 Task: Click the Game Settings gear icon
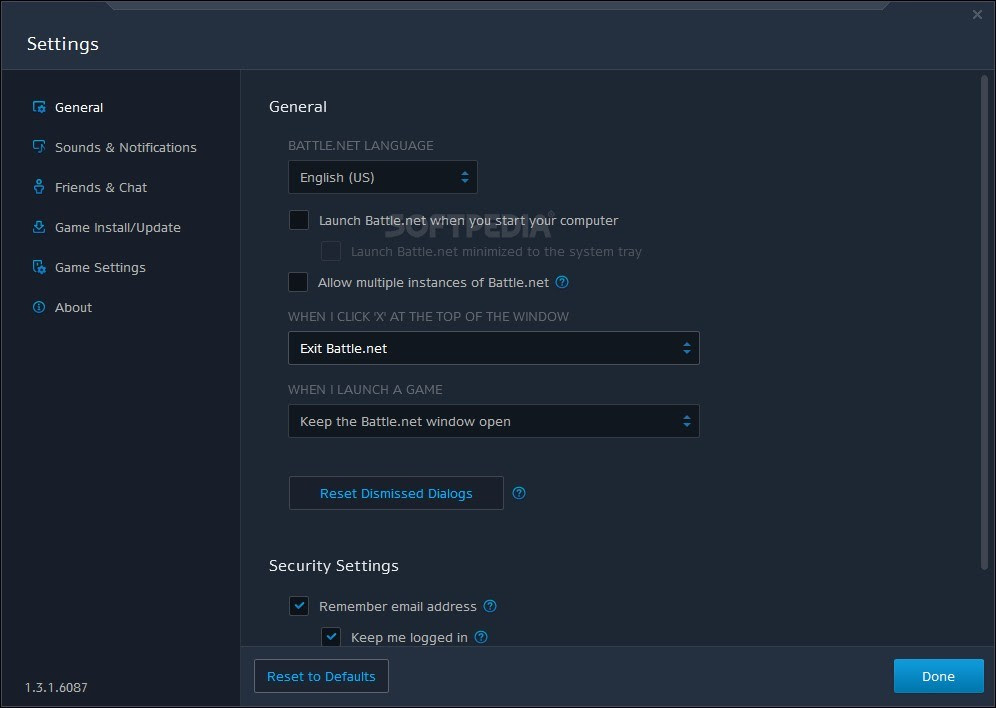[x=39, y=267]
